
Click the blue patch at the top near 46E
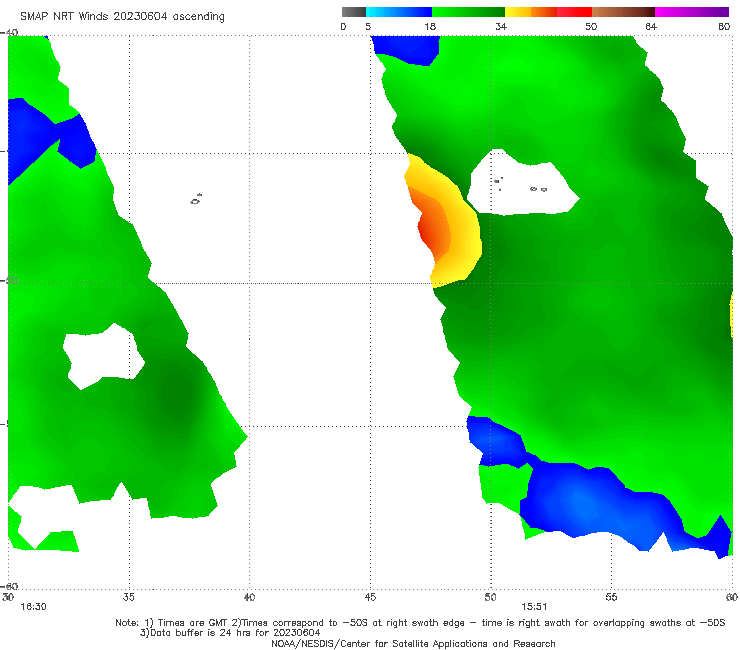(x=406, y=49)
